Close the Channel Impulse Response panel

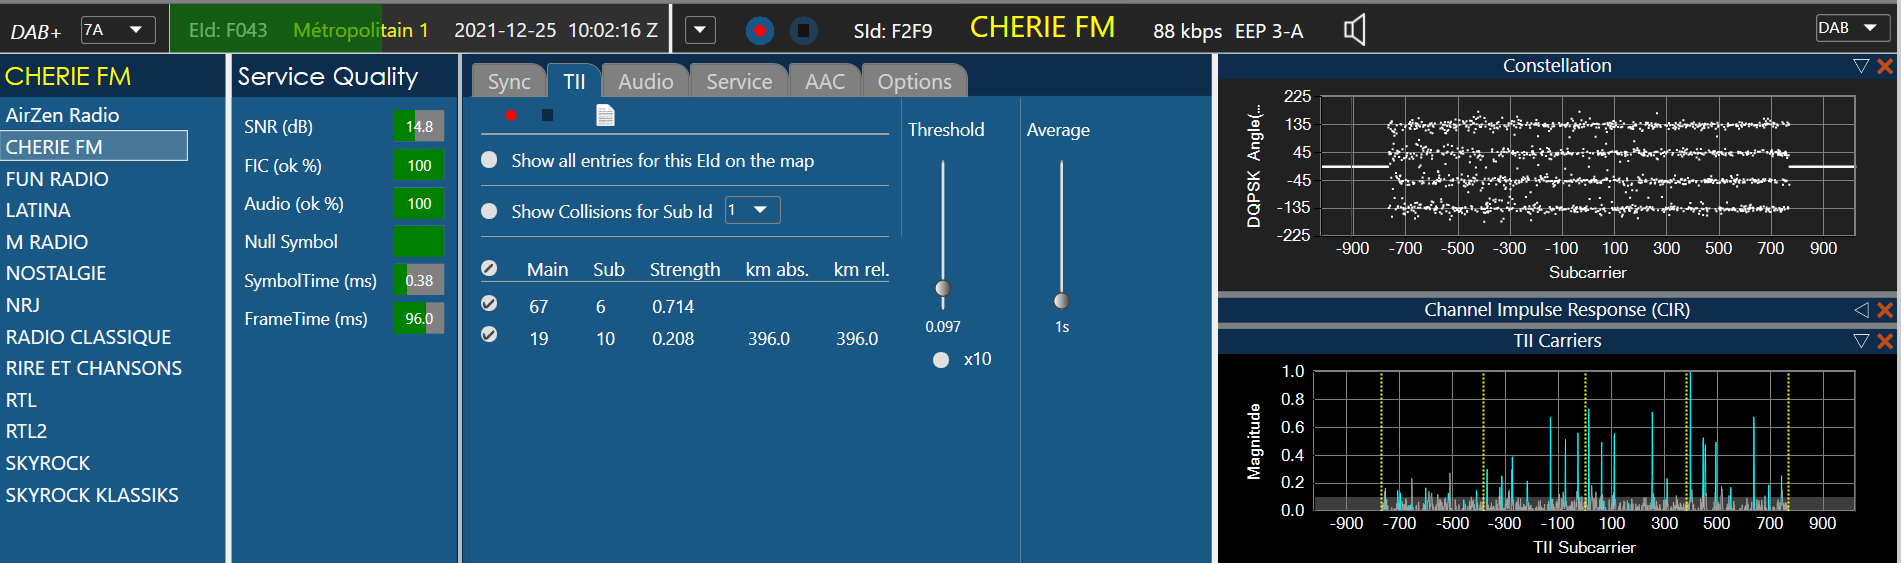pyautogui.click(x=1885, y=310)
